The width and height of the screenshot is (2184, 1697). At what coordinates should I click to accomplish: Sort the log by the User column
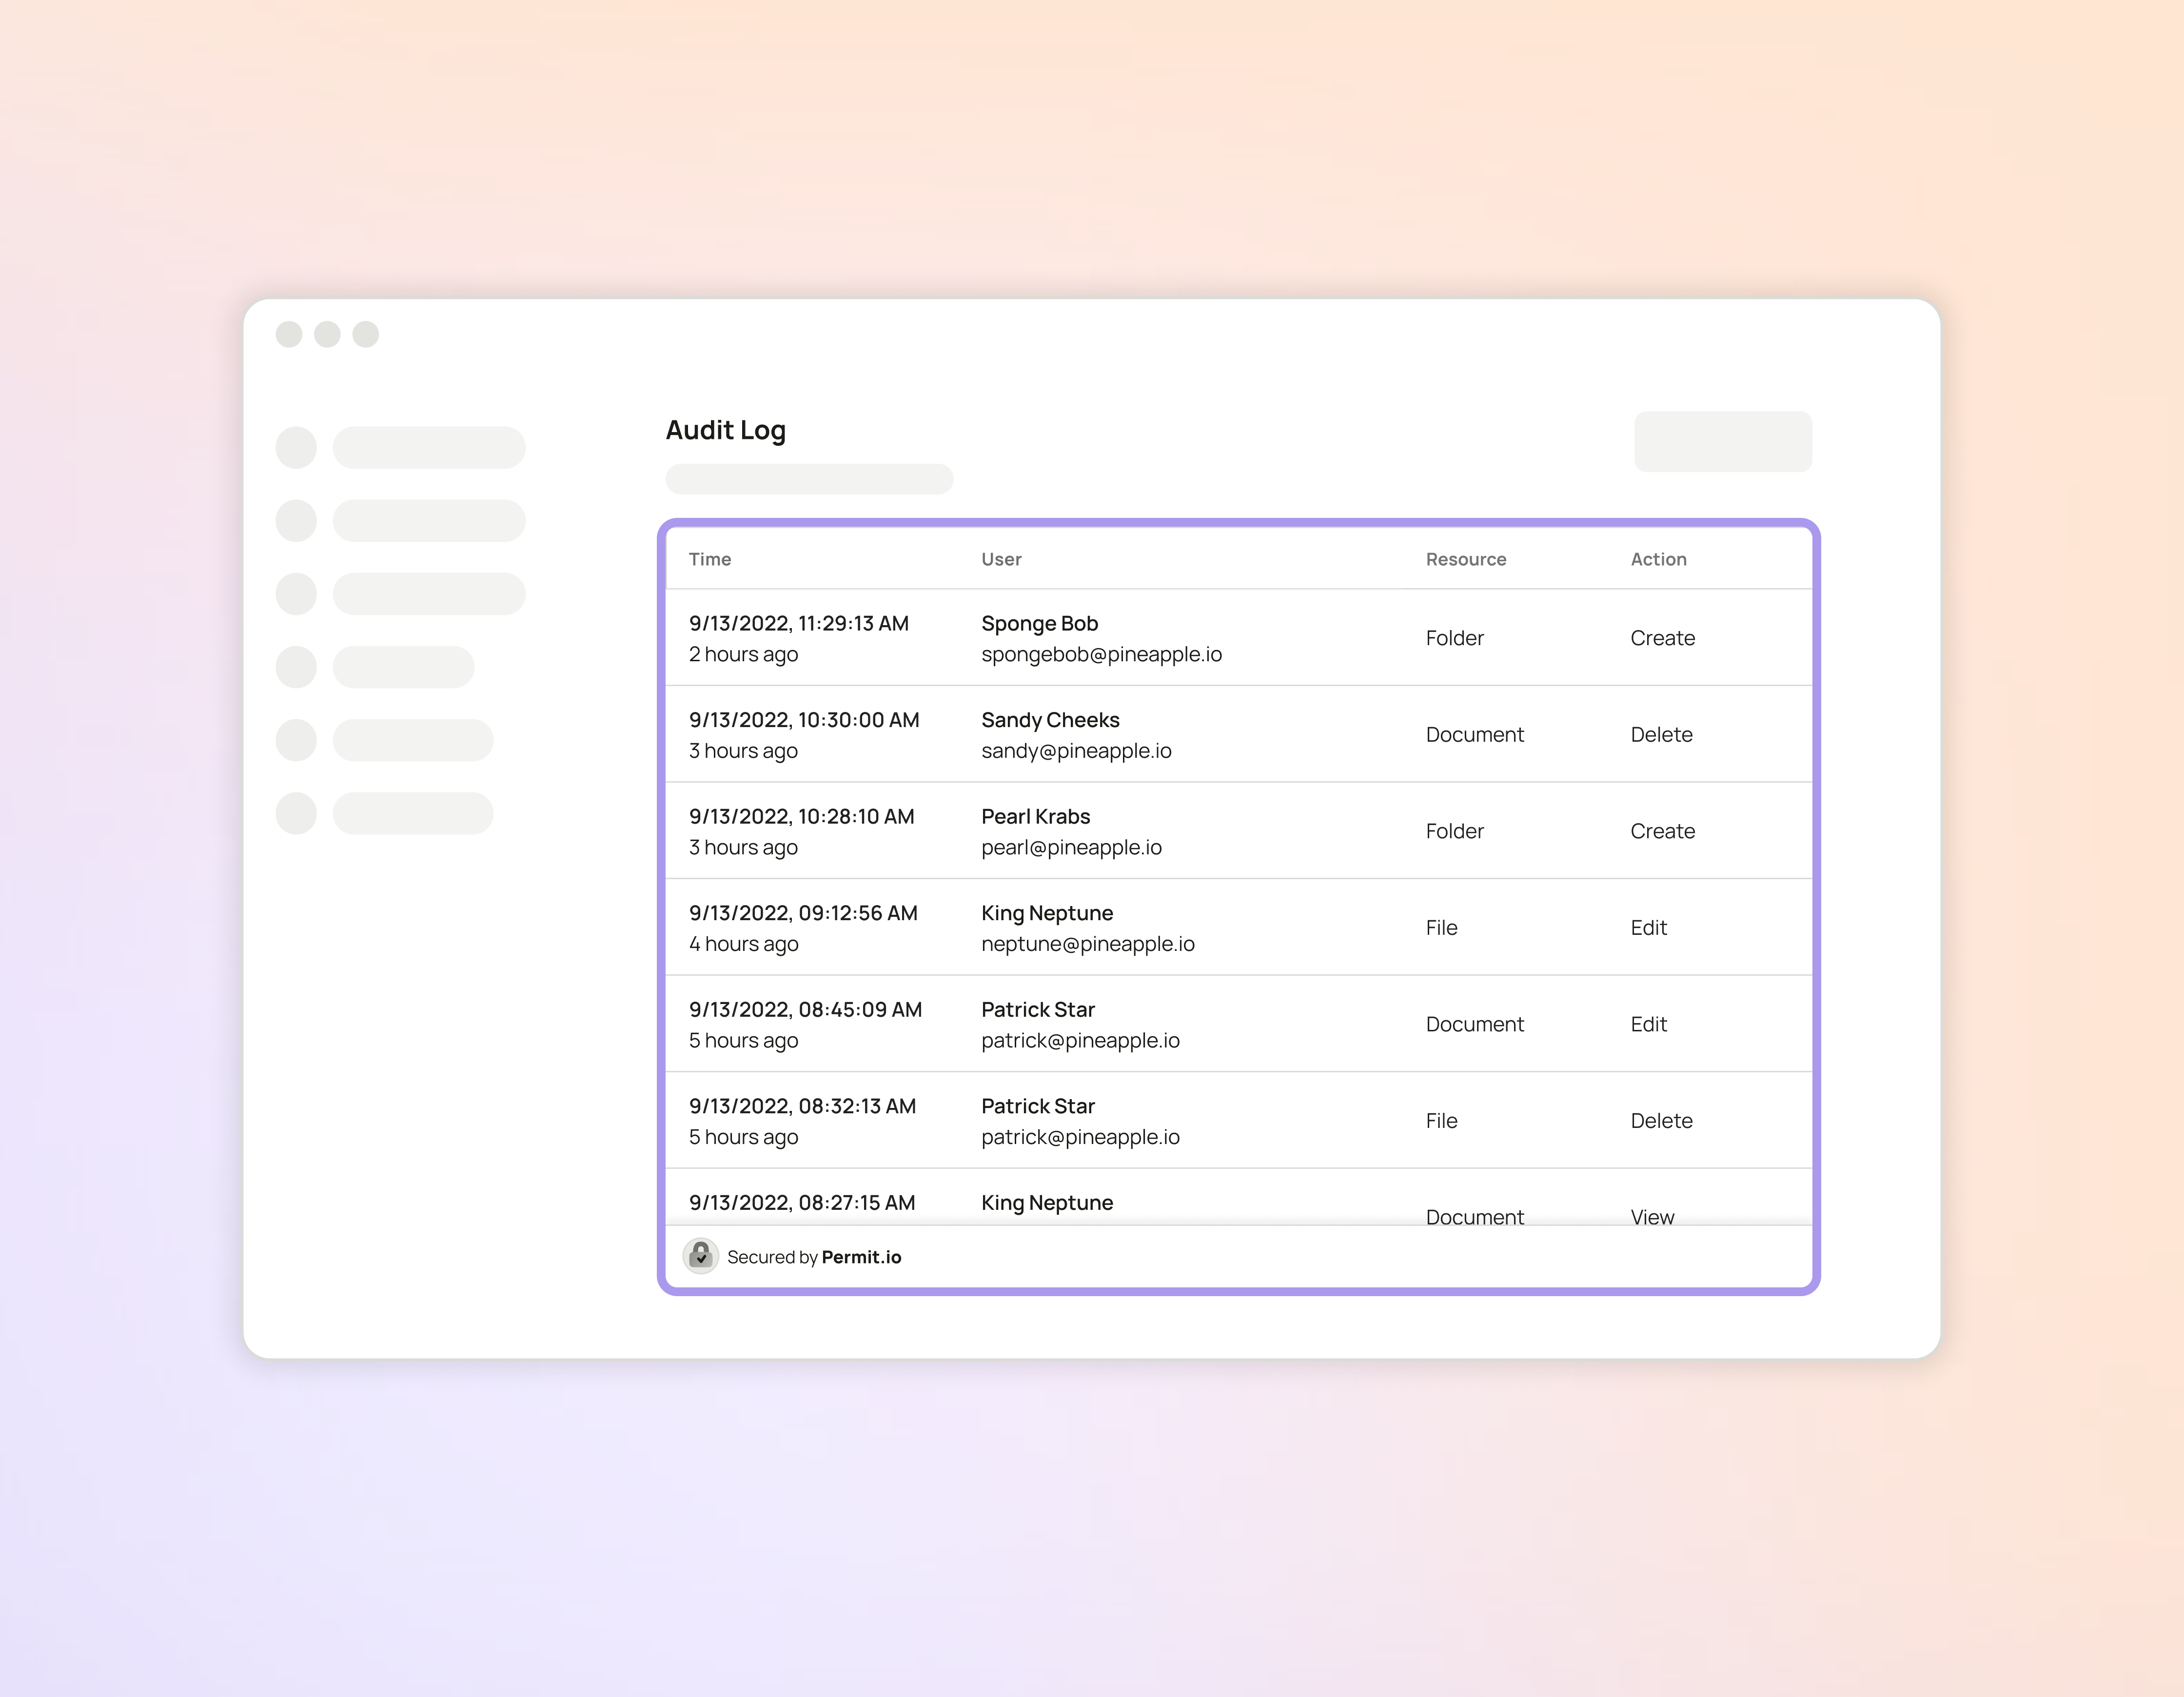coord(1001,559)
